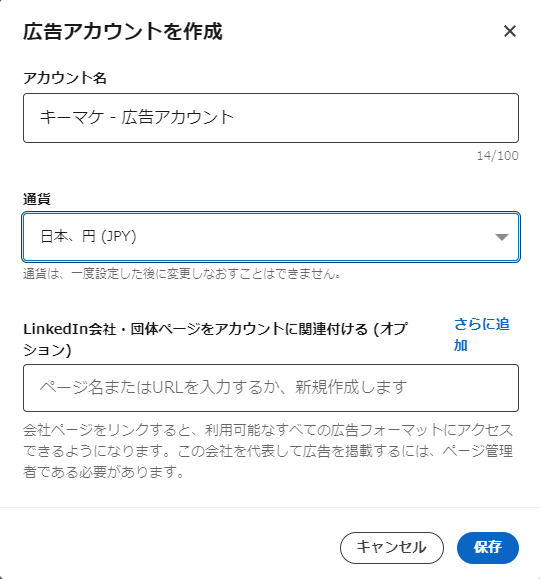Screen dimensions: 540x579
Task: Click the アカウント名 field label
Action: tap(65, 78)
